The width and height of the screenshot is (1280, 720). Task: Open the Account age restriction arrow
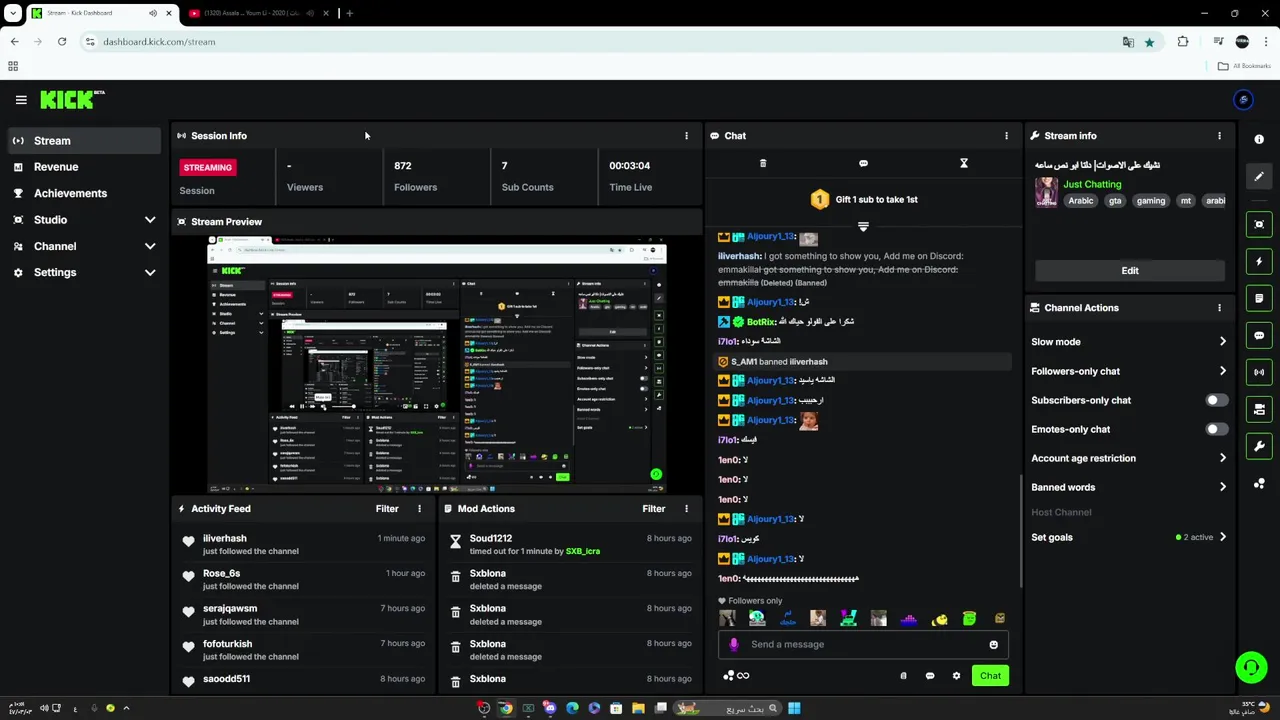(1222, 458)
